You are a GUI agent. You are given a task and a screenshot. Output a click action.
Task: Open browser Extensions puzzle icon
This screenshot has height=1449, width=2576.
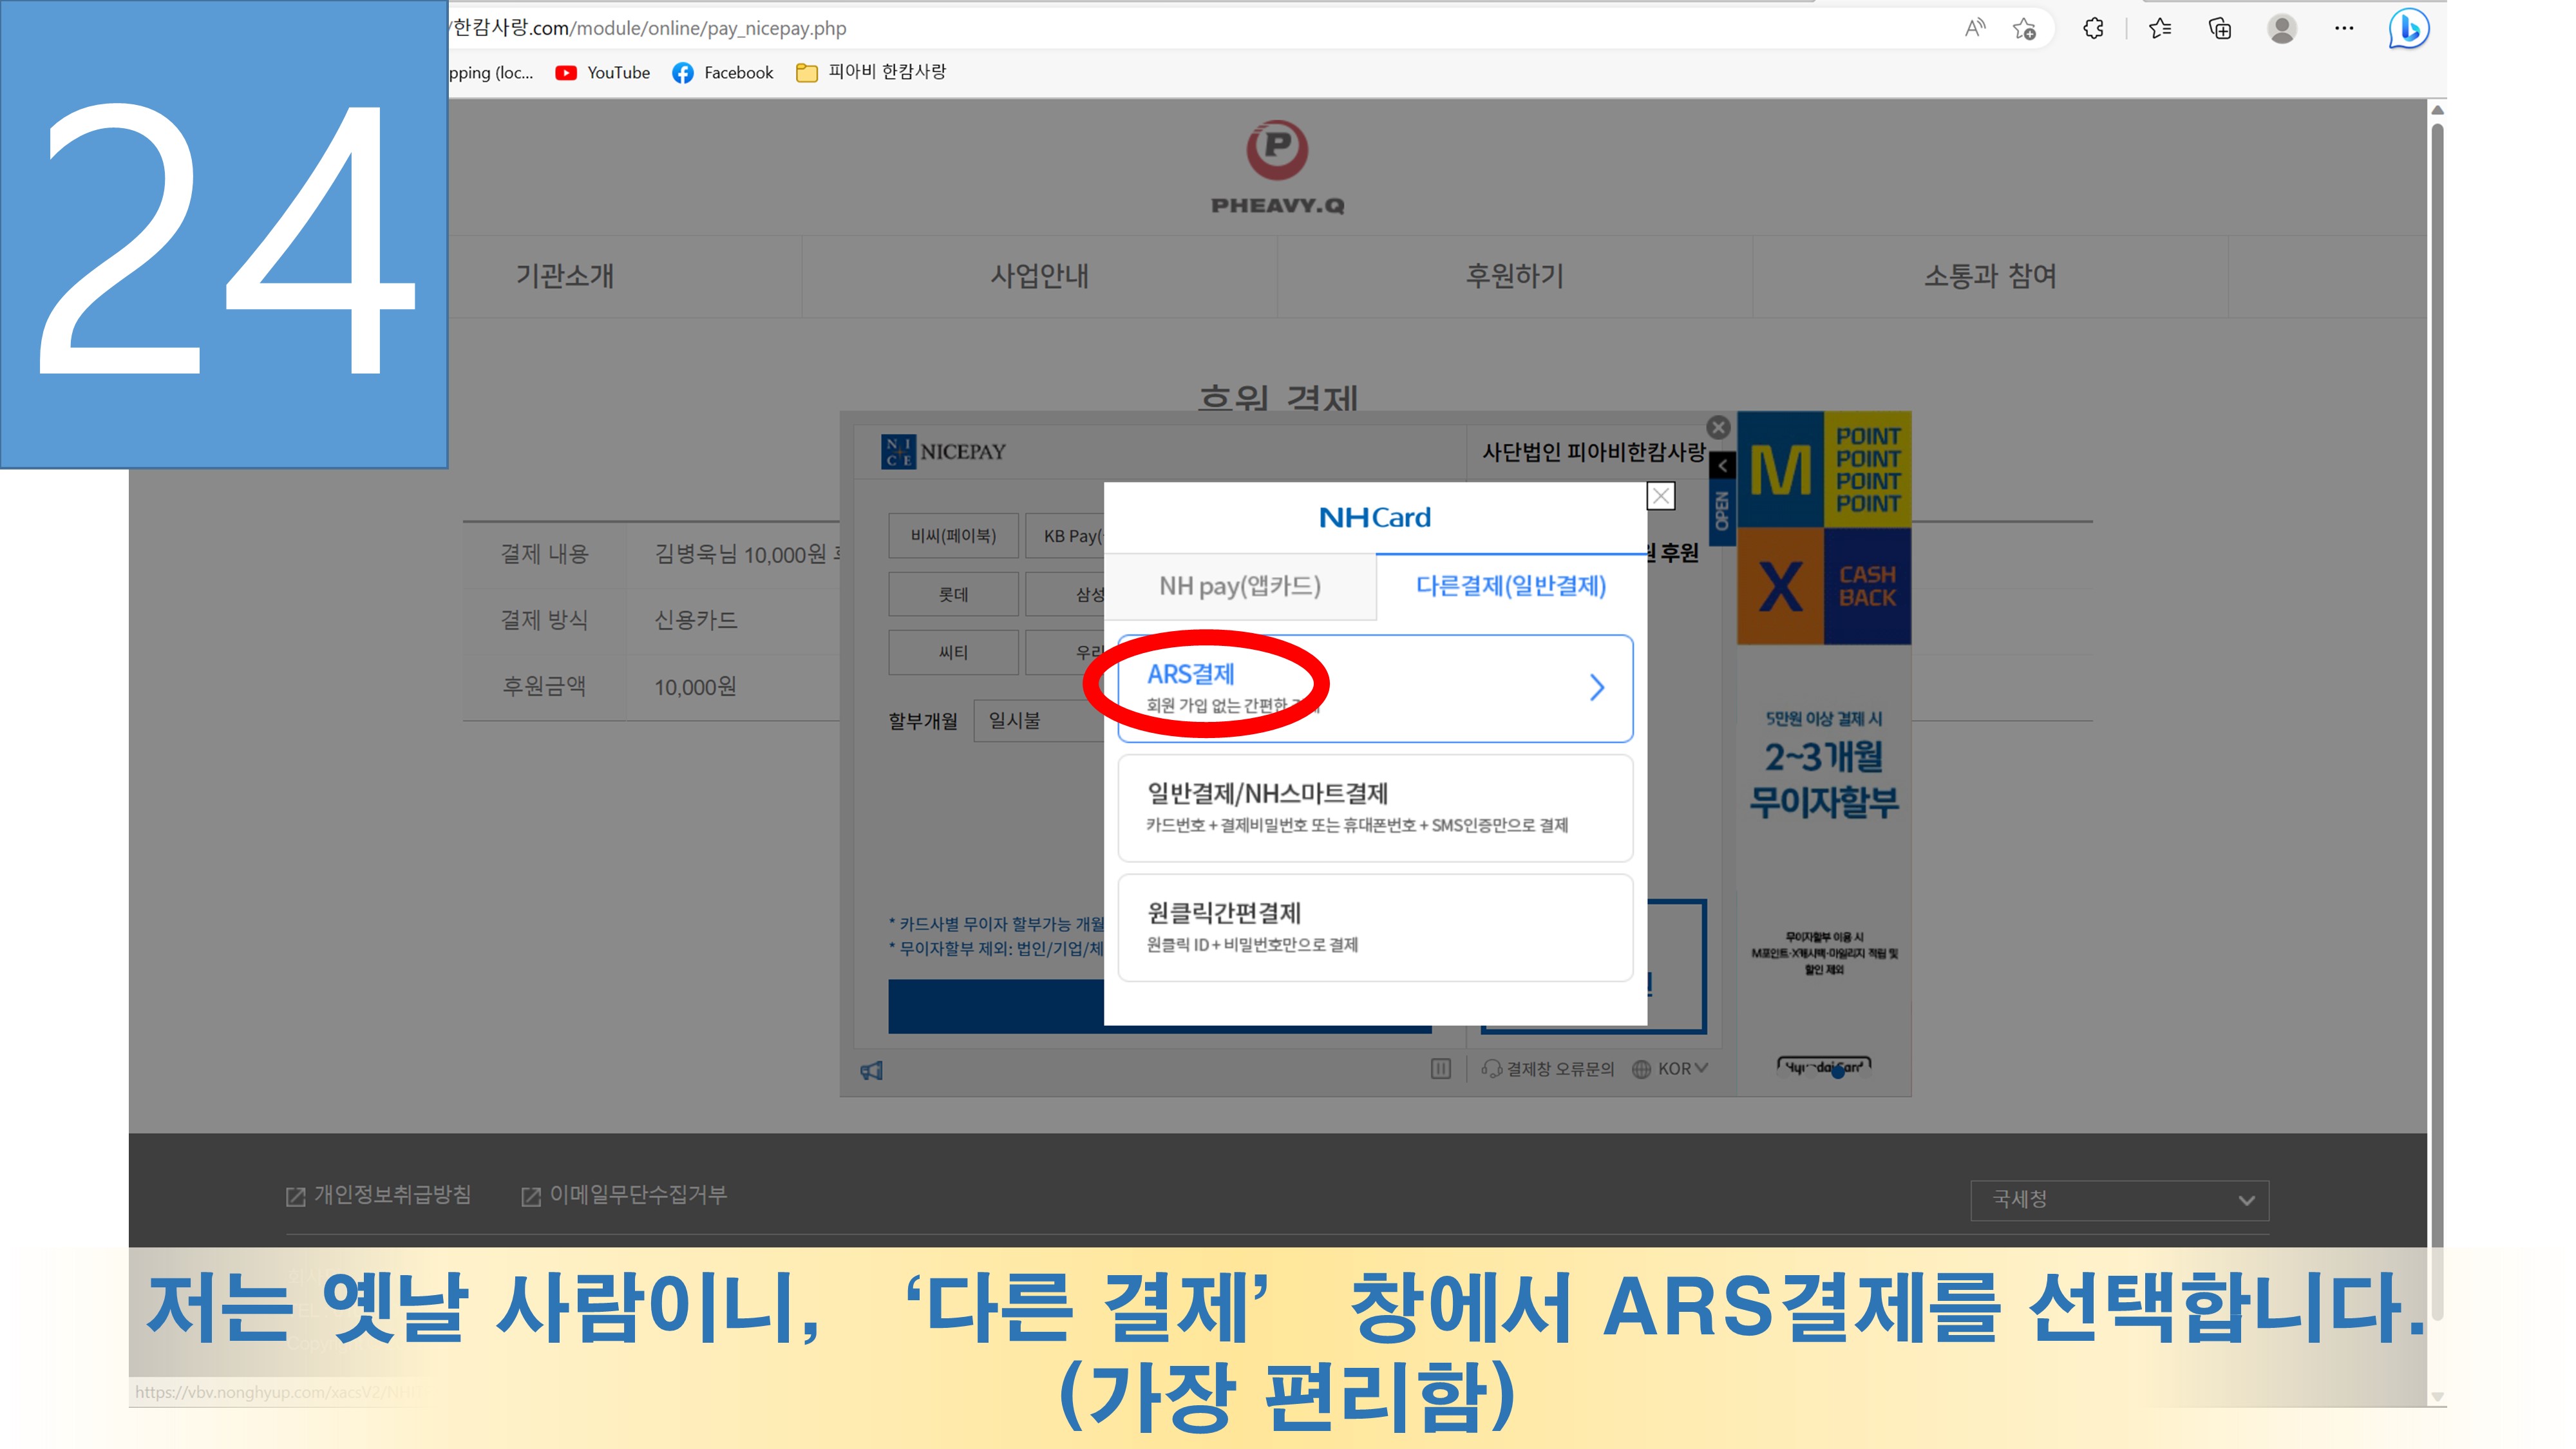pos(2093,29)
